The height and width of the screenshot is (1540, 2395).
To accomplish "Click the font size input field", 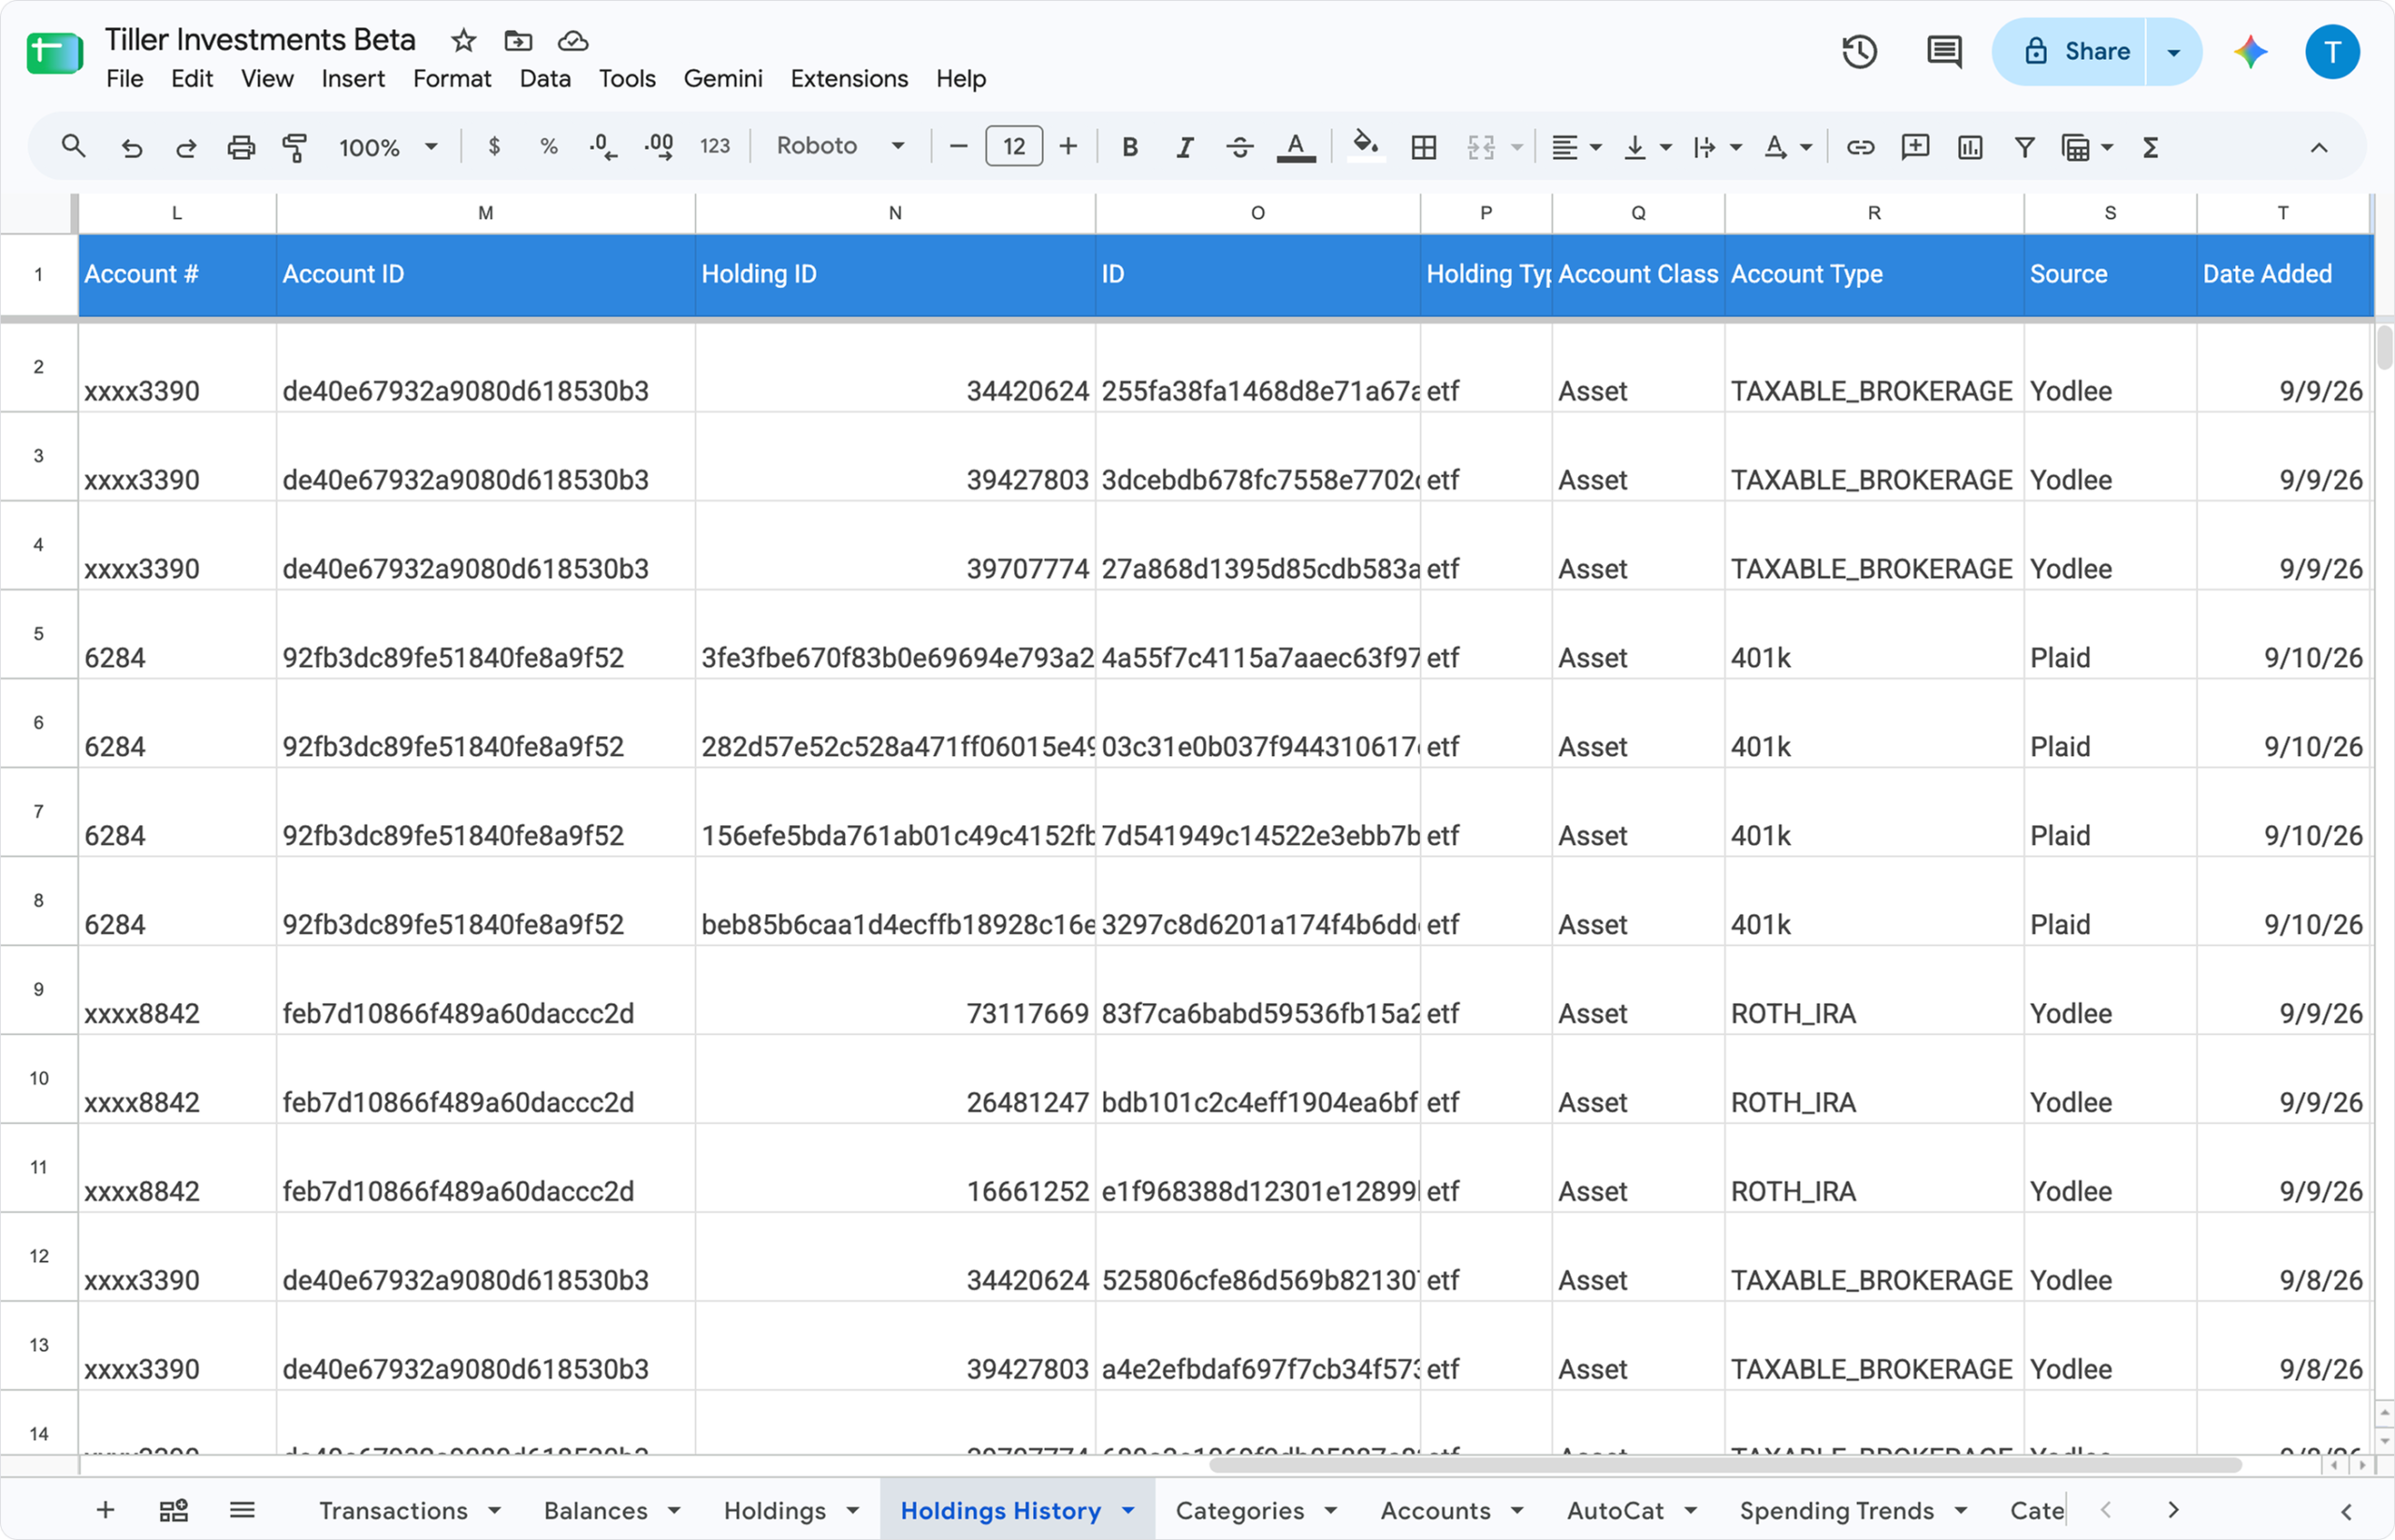I will coord(1014,147).
